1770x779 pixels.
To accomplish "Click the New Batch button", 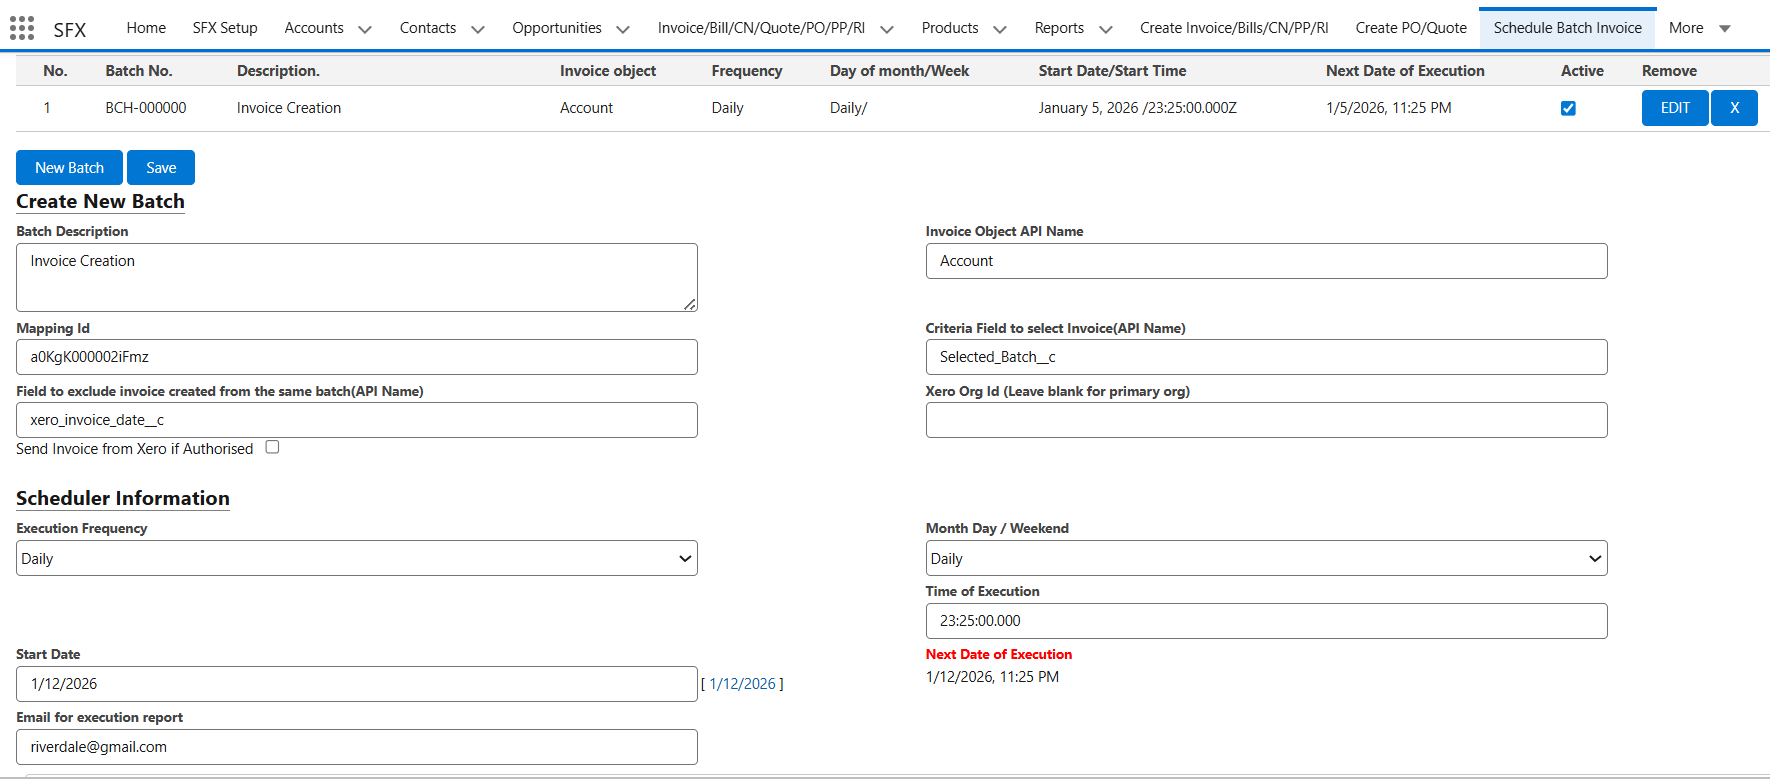I will point(69,168).
